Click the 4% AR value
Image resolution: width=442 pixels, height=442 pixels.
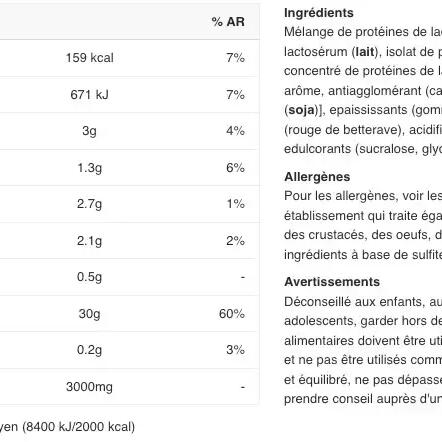click(235, 131)
